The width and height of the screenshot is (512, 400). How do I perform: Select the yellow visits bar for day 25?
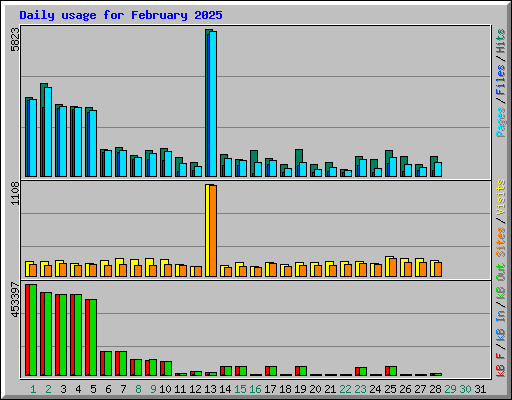pyautogui.click(x=388, y=266)
